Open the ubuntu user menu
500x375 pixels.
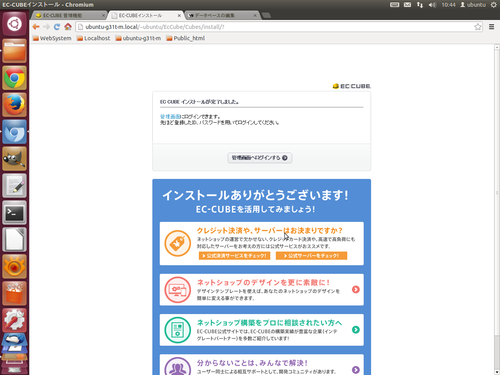click(473, 5)
